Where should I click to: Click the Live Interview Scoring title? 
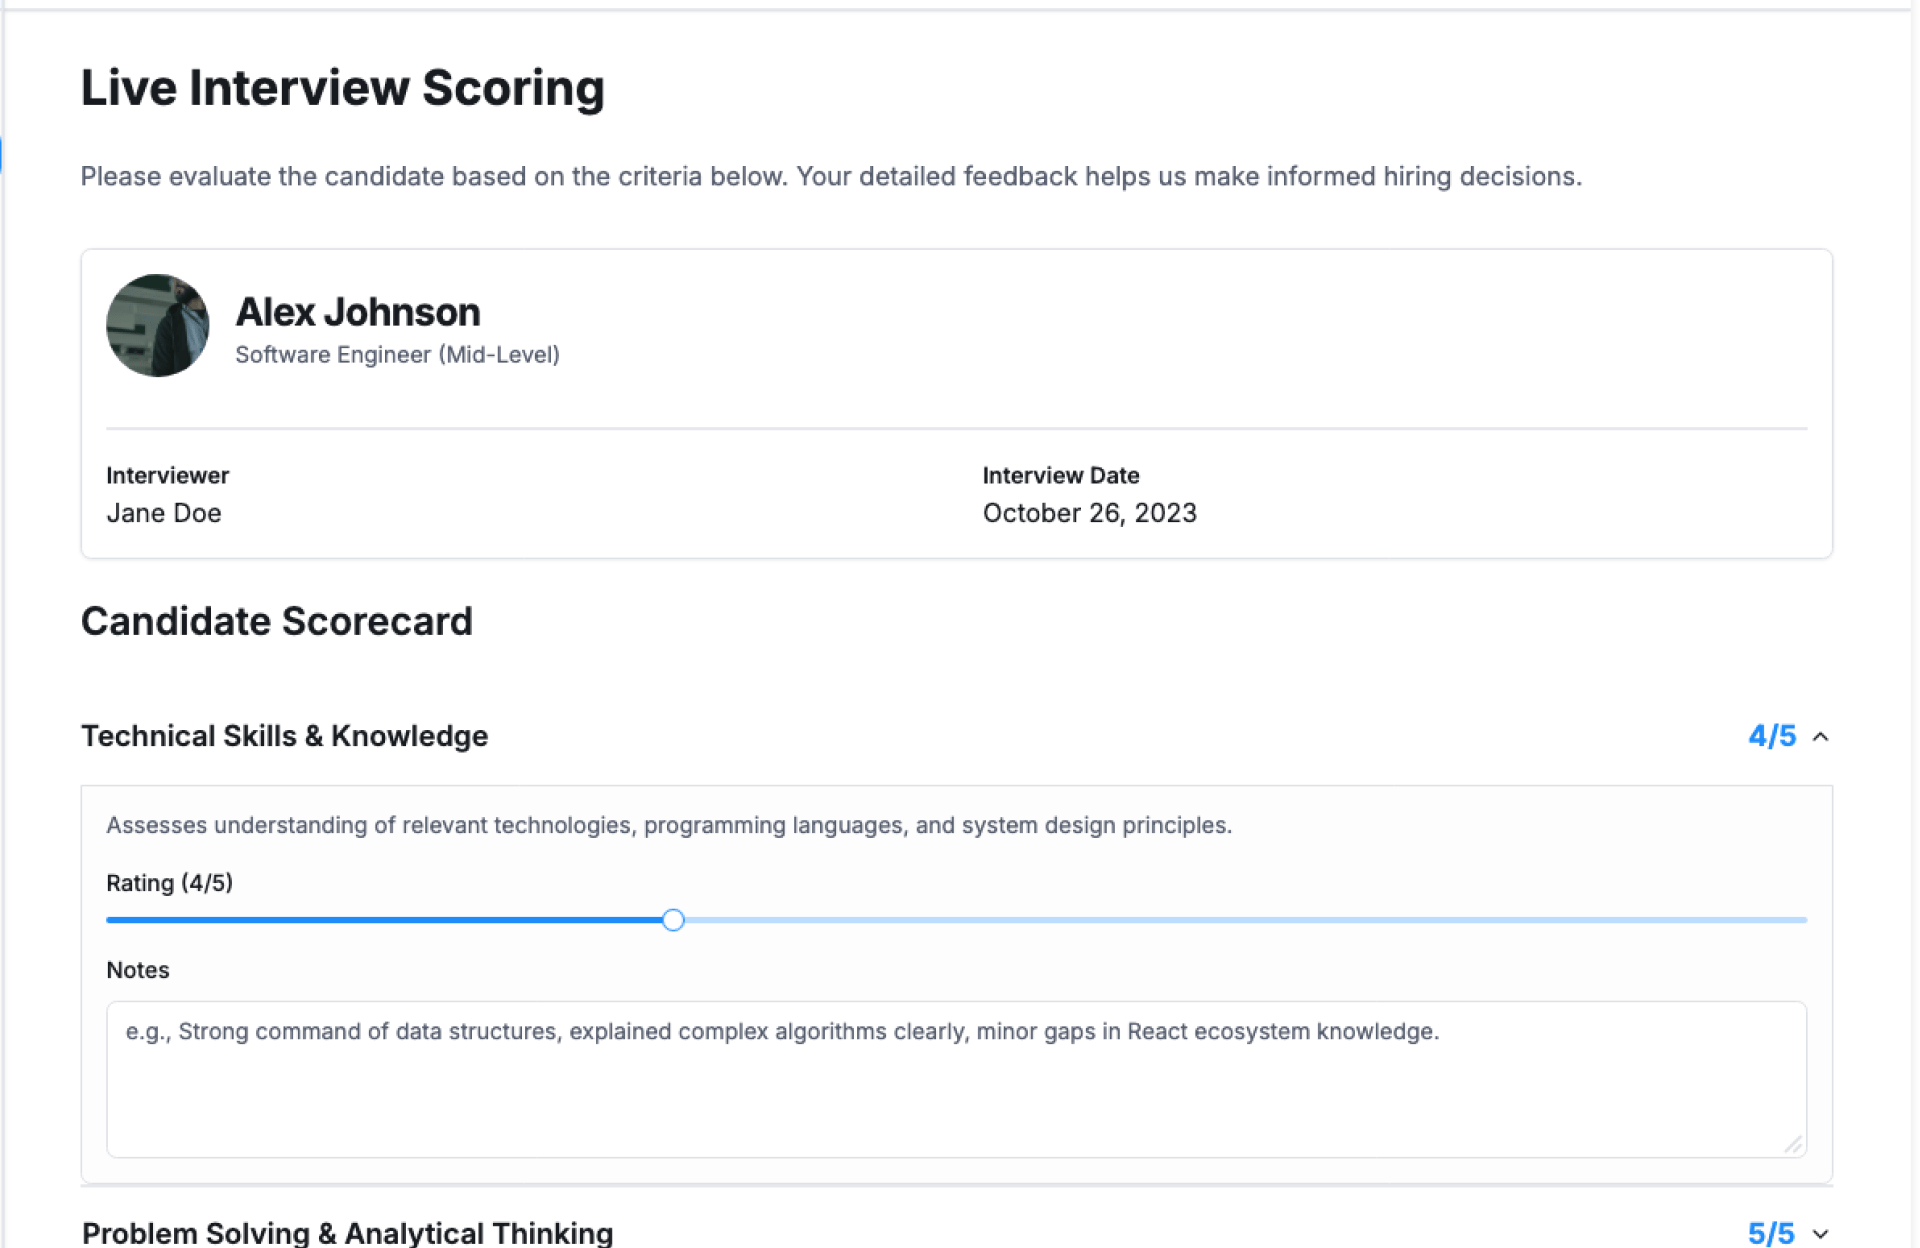tap(343, 88)
